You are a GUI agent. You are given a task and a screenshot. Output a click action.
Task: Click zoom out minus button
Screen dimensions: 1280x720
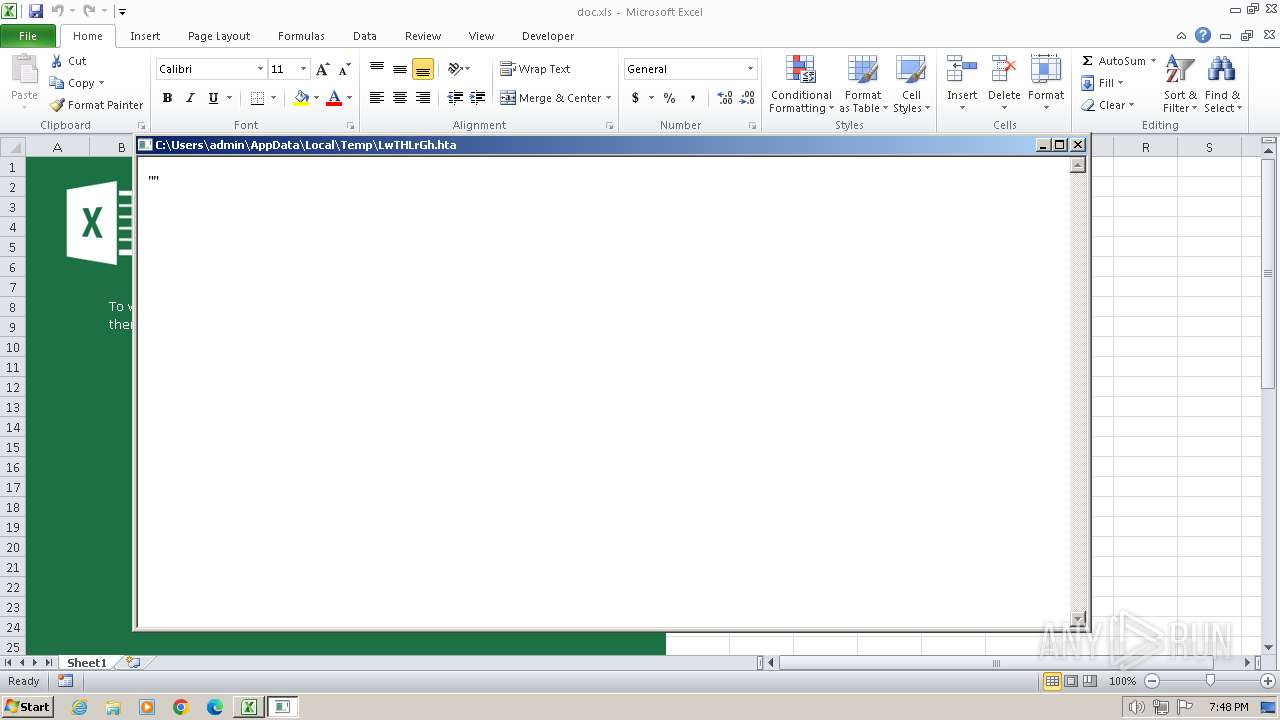tap(1152, 681)
